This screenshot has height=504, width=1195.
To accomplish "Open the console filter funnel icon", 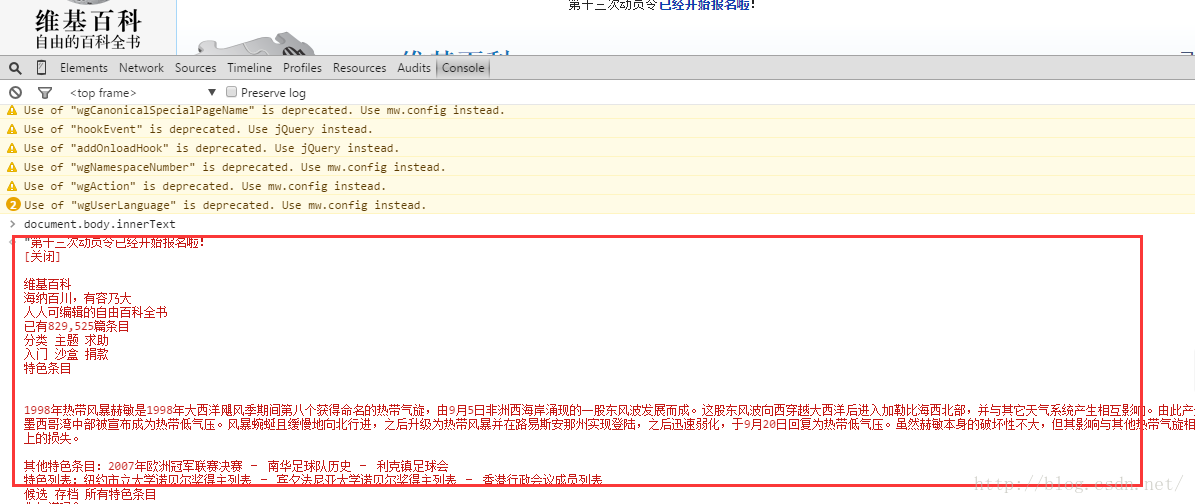I will click(45, 93).
